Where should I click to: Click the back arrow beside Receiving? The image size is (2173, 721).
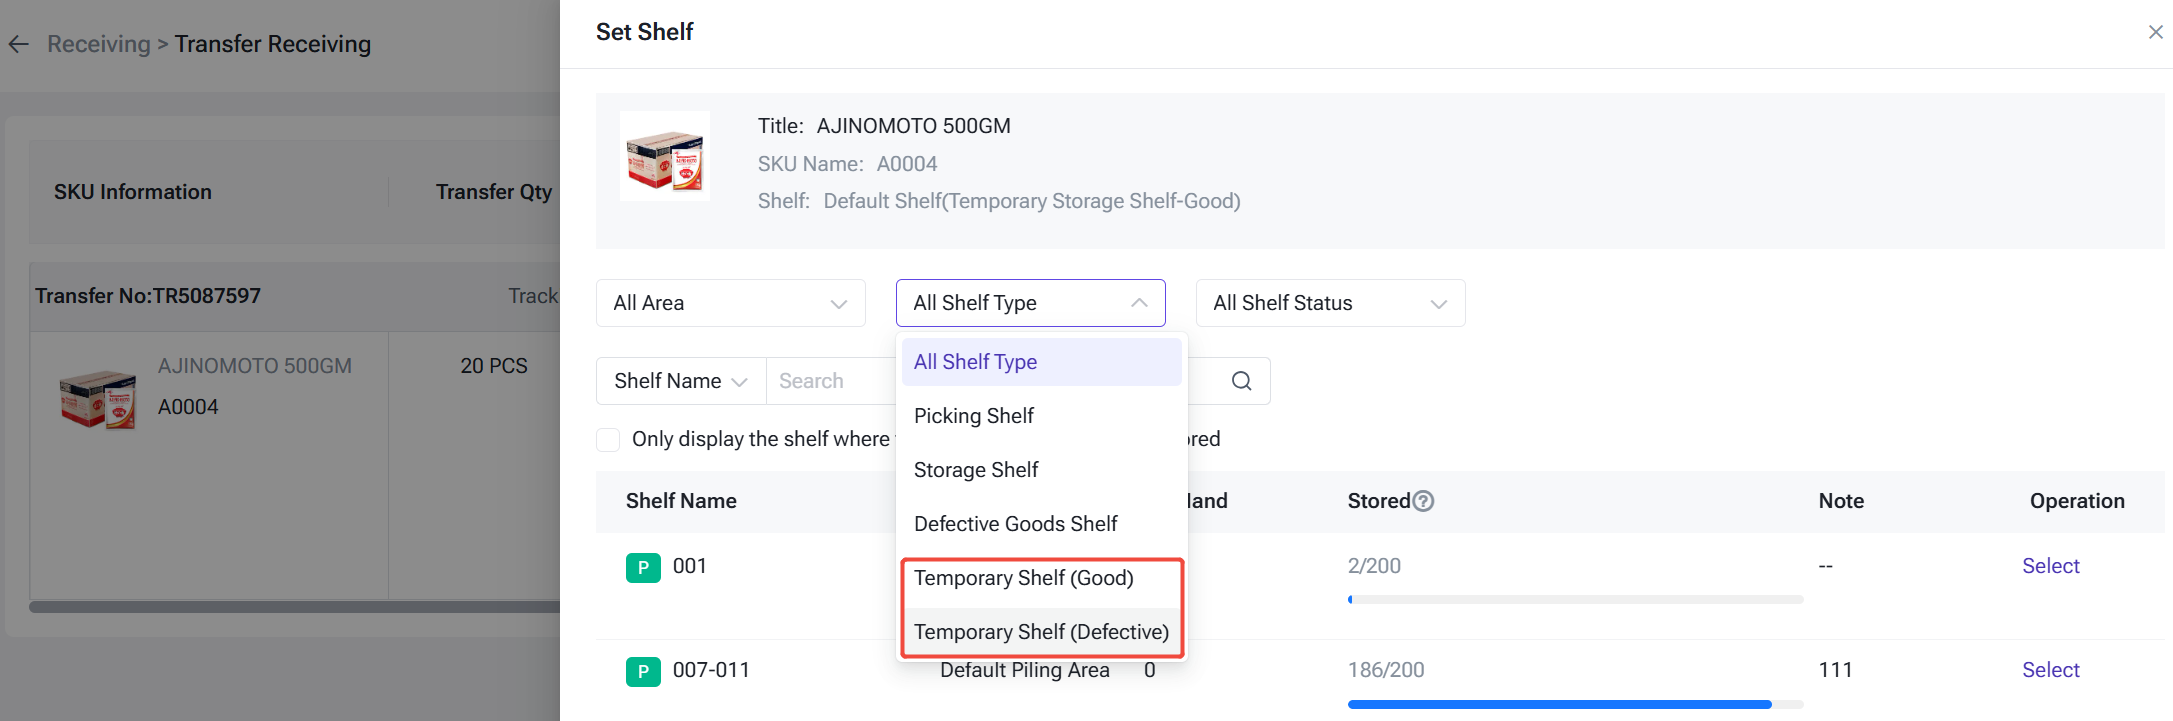point(19,44)
